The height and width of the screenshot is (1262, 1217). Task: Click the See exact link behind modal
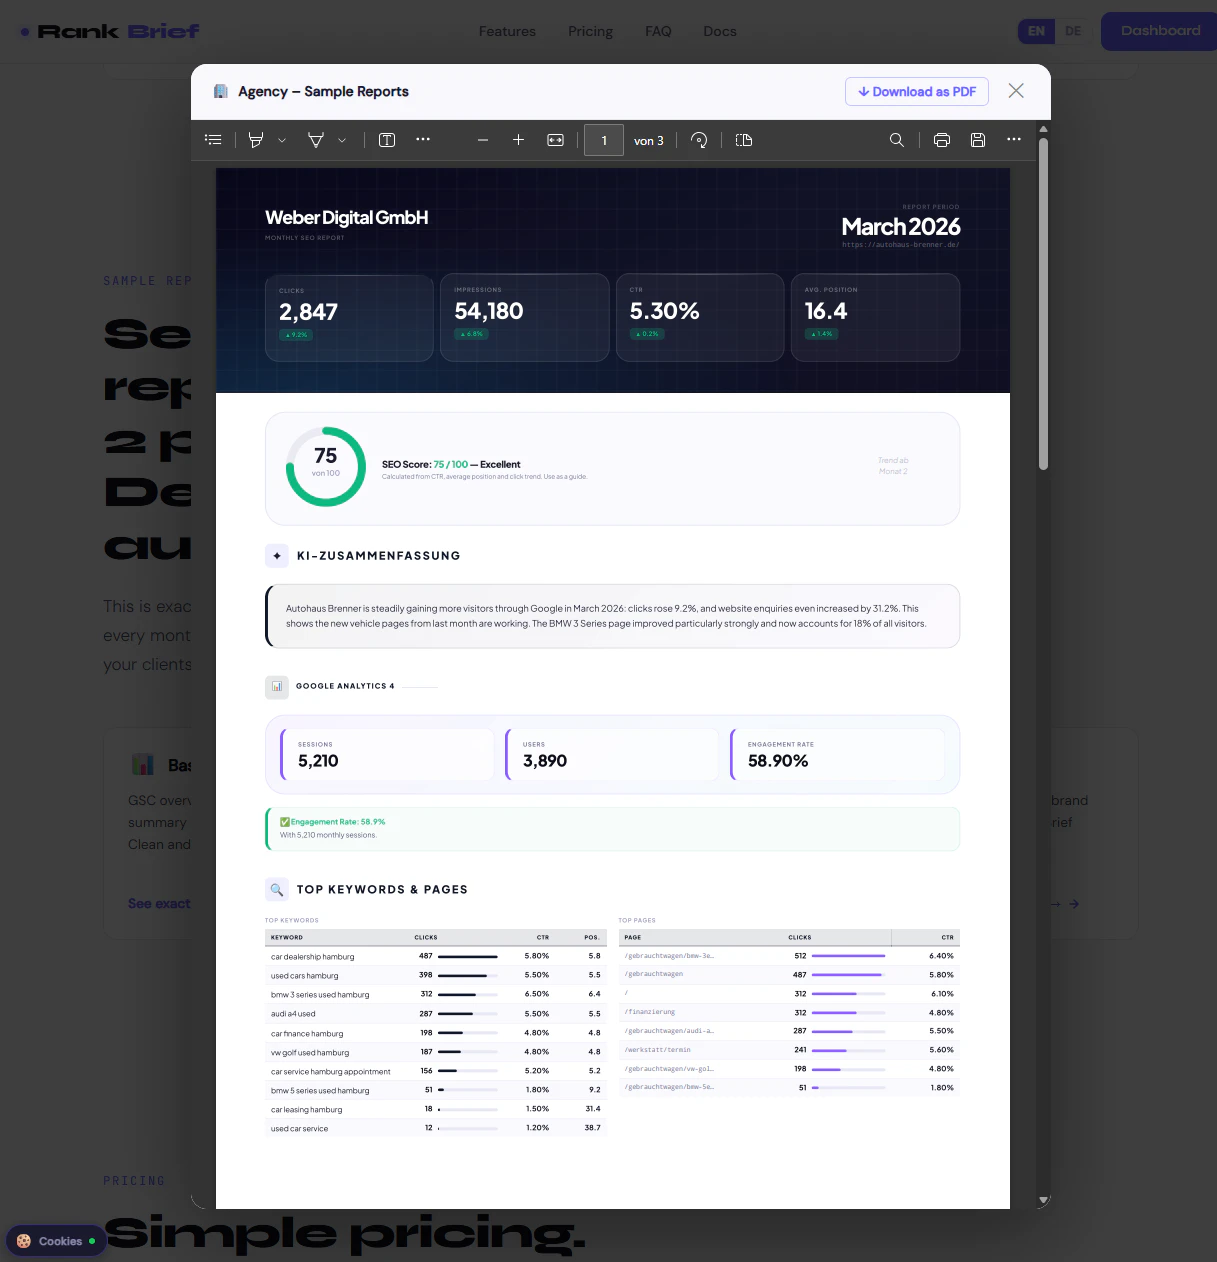(159, 903)
